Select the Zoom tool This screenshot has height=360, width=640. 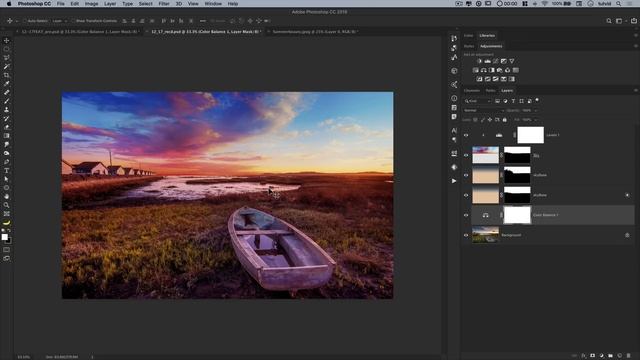pos(7,205)
